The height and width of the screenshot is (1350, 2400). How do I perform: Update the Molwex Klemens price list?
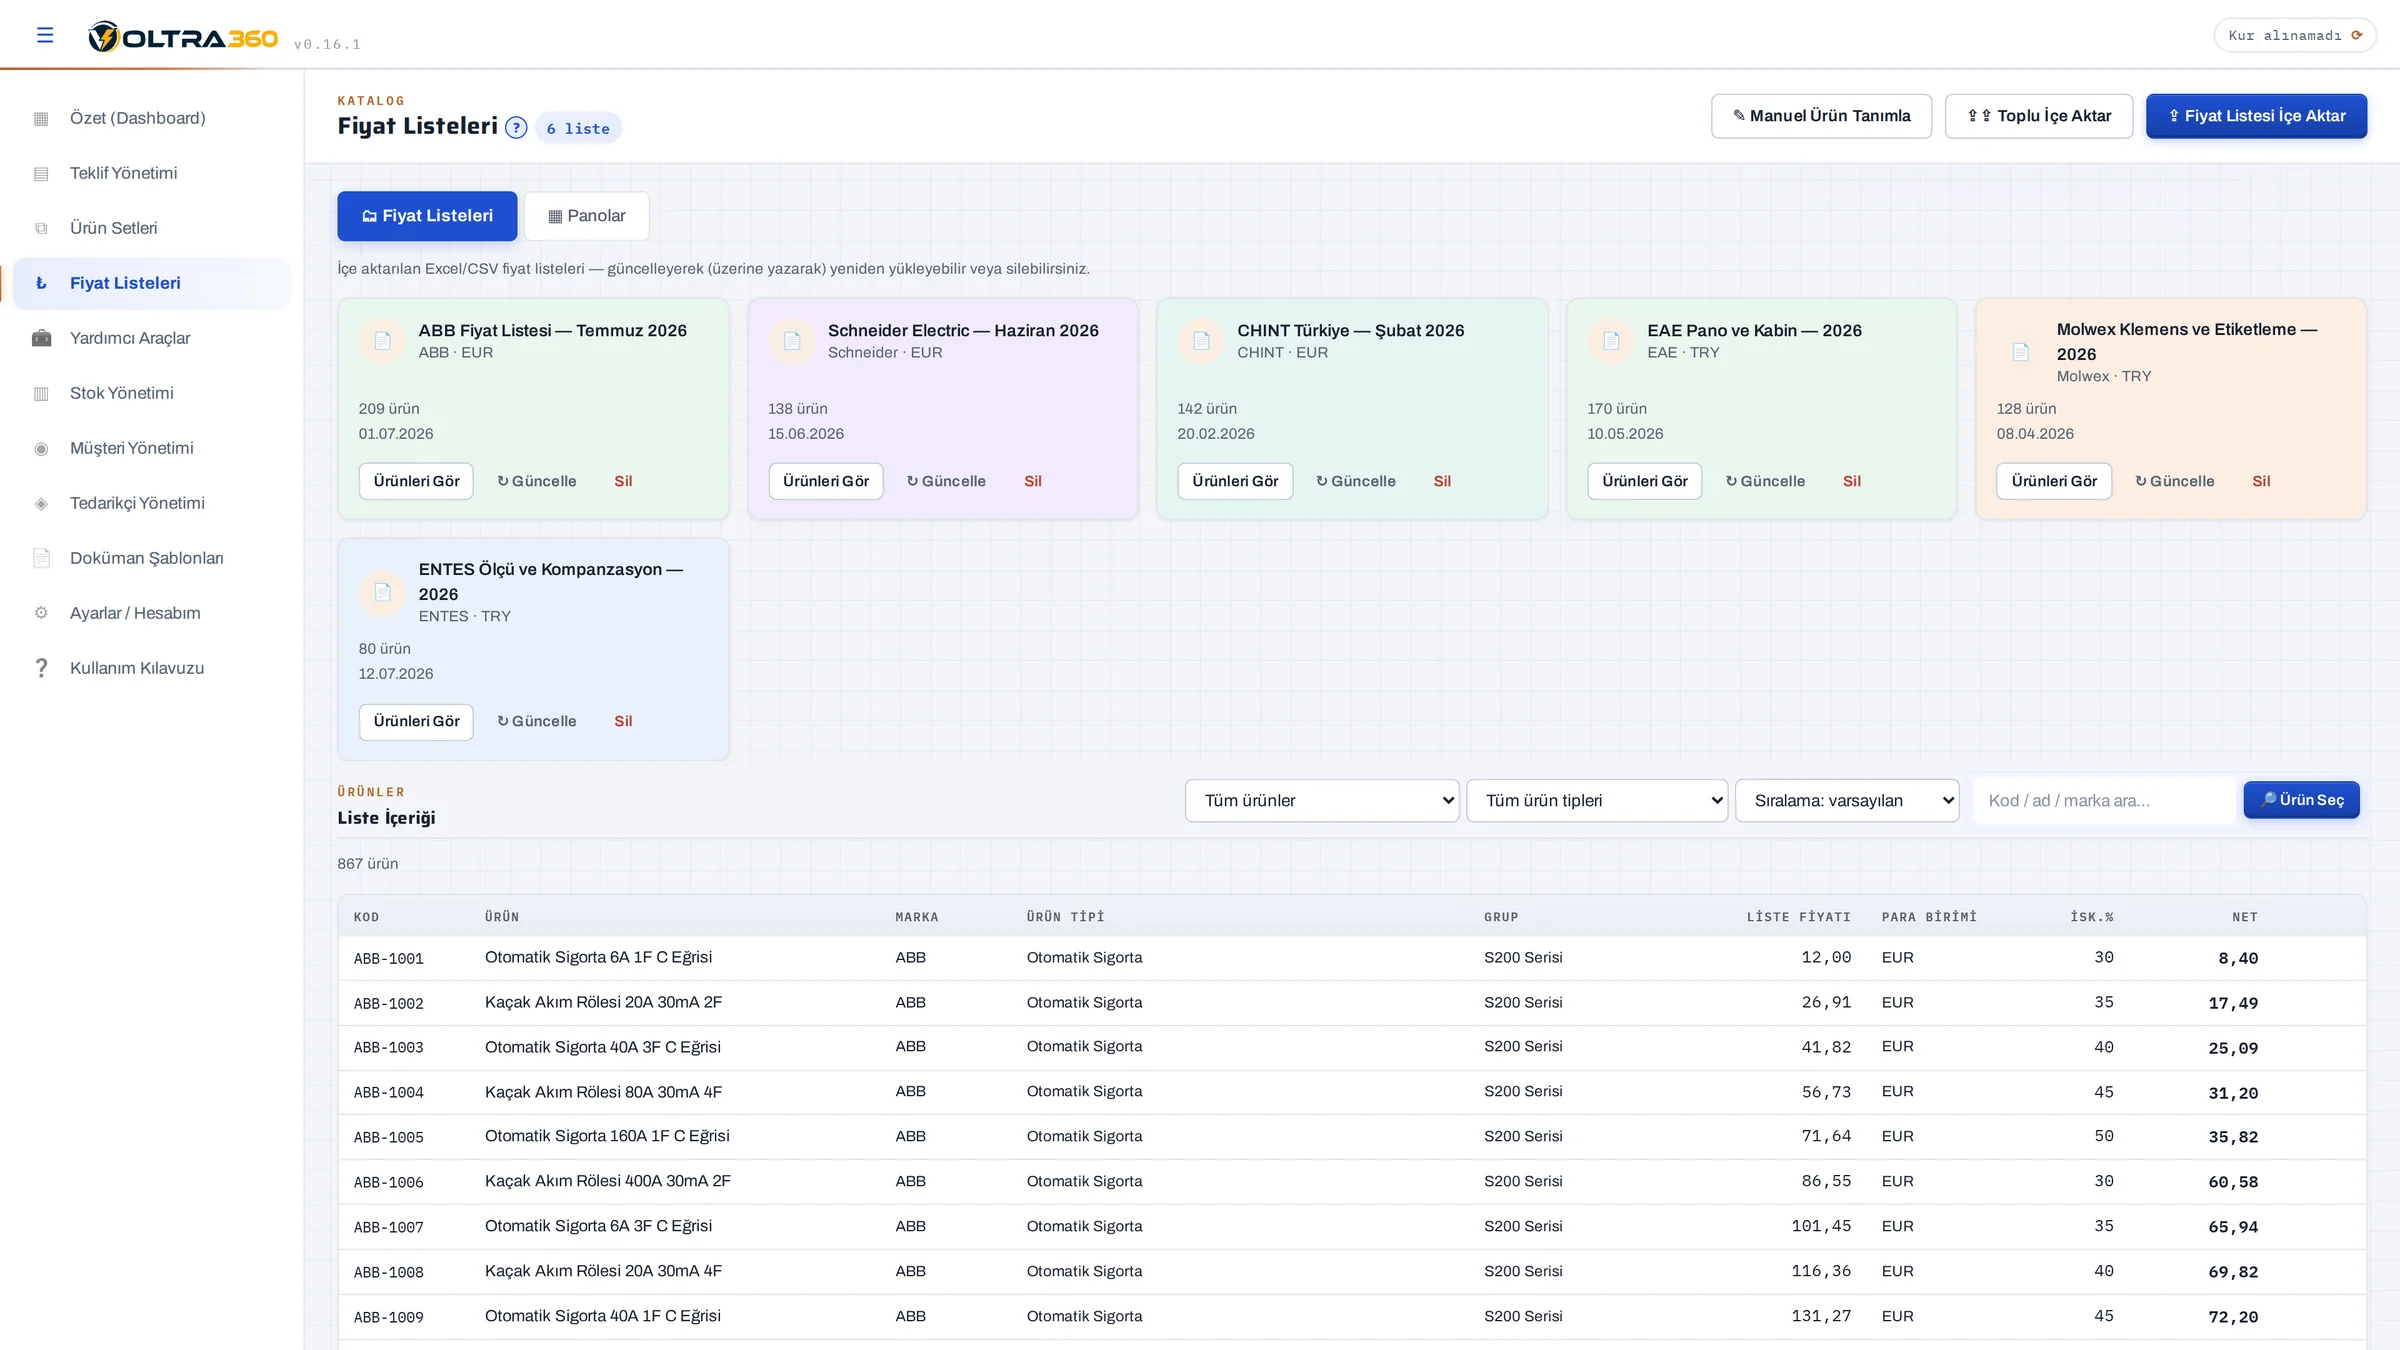point(2175,481)
